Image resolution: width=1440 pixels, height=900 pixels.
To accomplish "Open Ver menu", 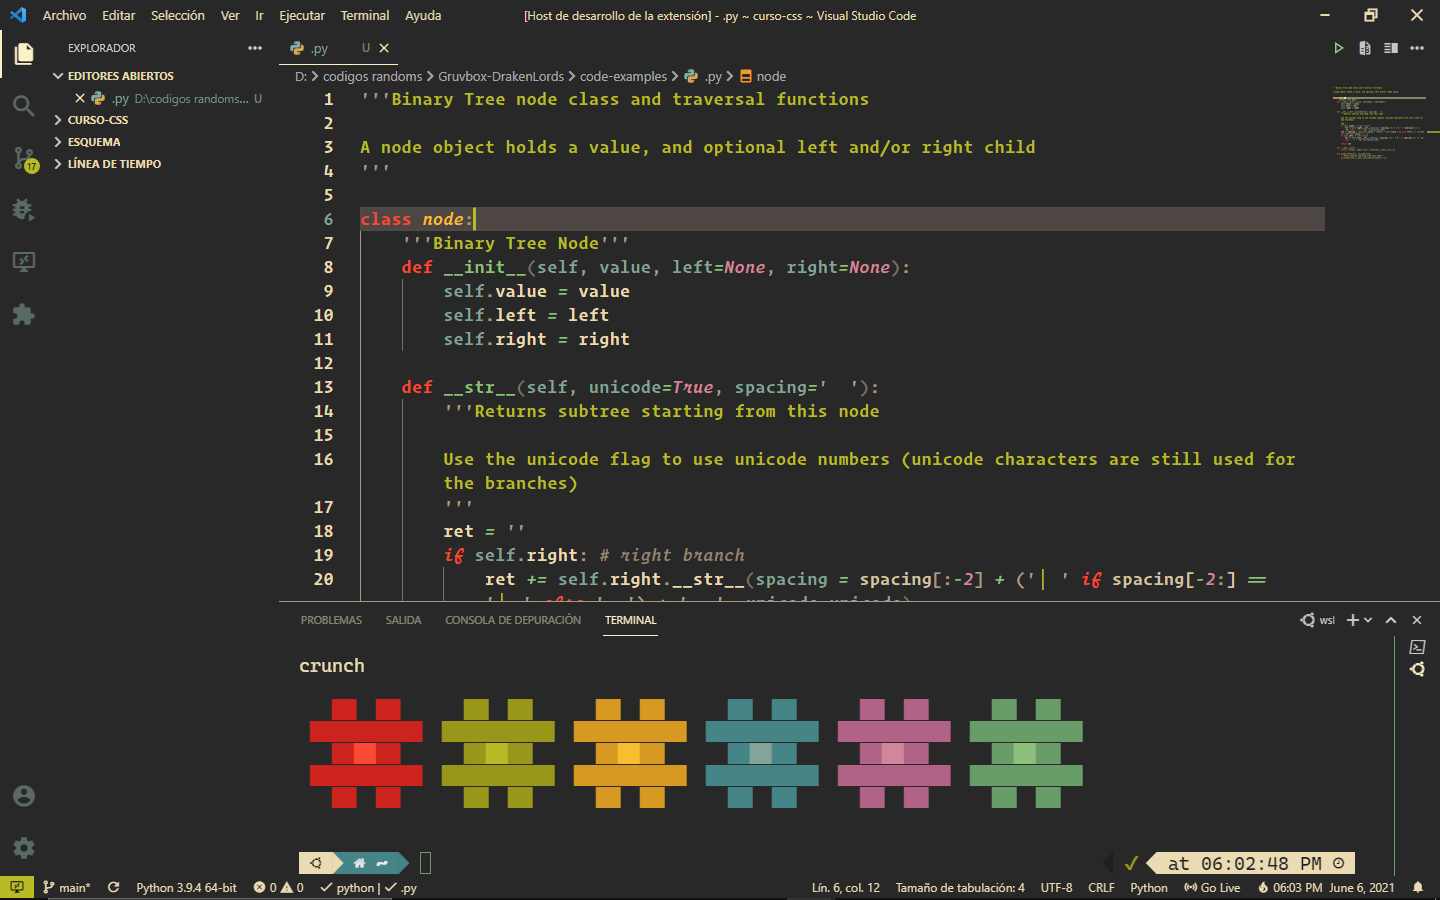I will click(230, 15).
